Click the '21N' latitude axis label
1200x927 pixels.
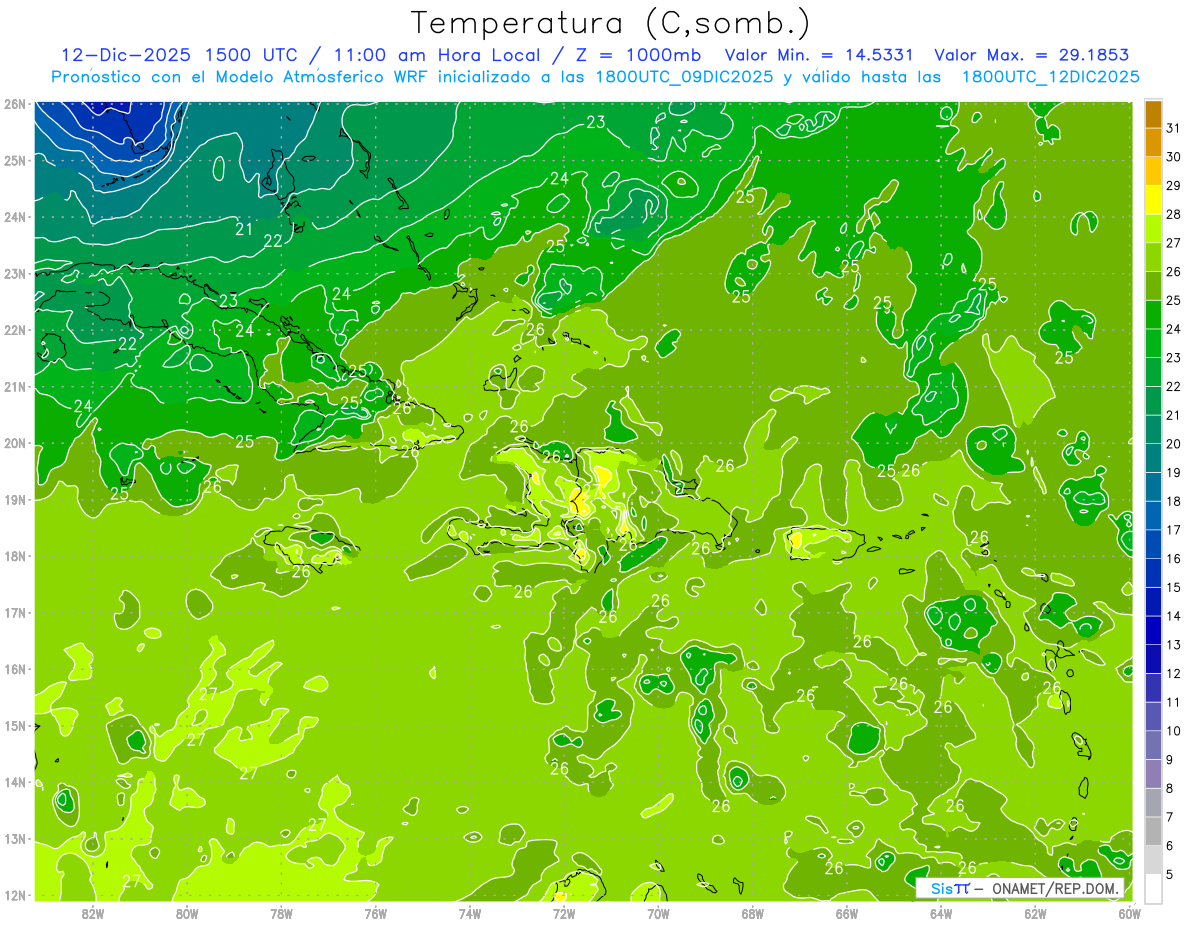pos(15,386)
